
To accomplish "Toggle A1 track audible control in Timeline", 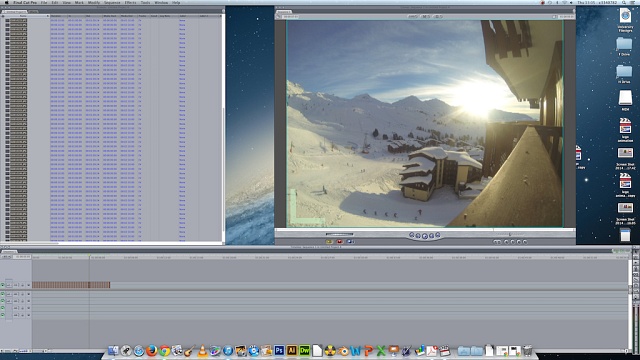I will click(x=3, y=294).
